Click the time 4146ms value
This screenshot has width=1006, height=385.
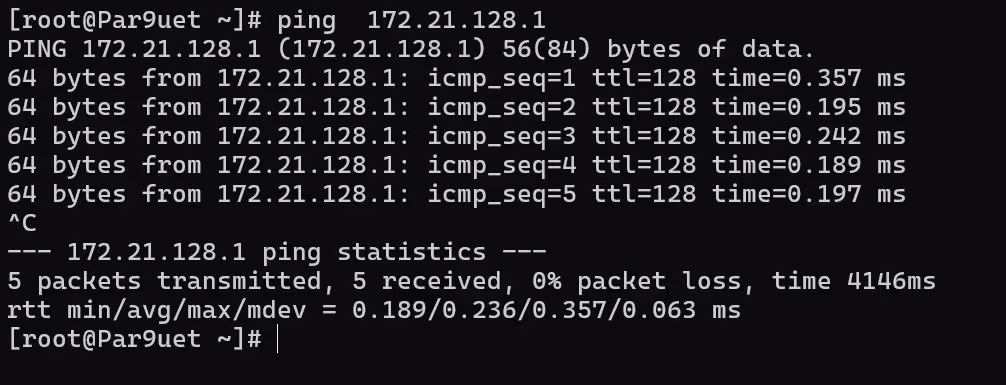click(x=854, y=281)
